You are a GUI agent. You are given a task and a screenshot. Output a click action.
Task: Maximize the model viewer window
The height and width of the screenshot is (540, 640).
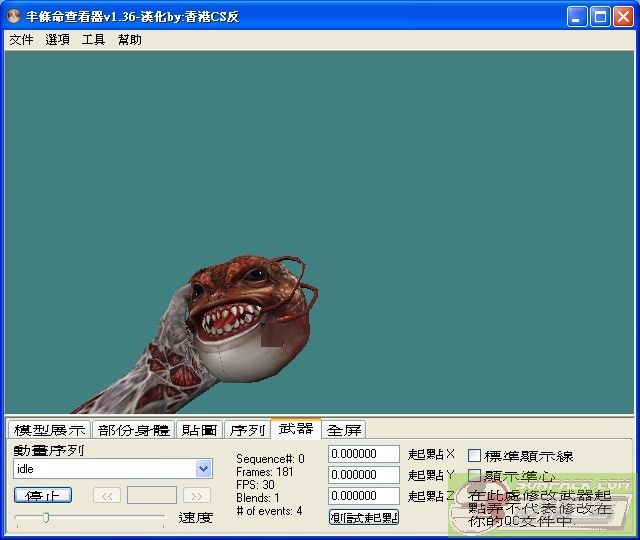pyautogui.click(x=600, y=17)
